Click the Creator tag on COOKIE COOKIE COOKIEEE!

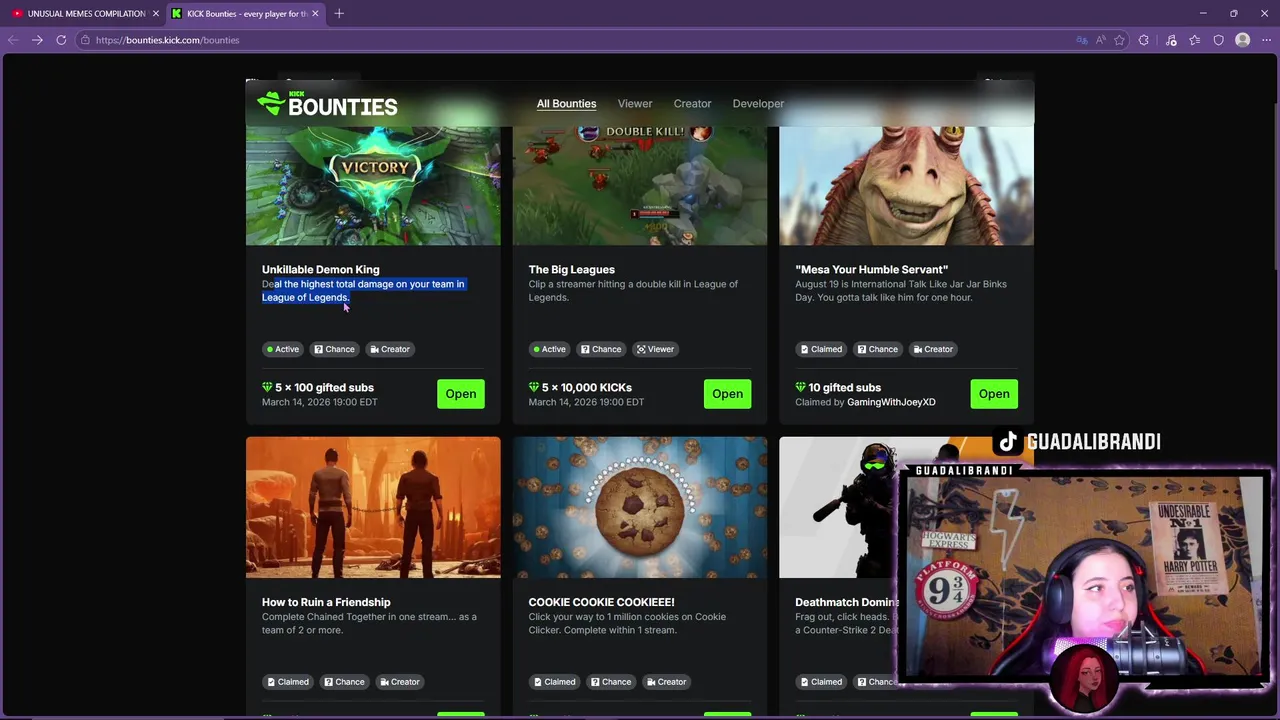666,682
